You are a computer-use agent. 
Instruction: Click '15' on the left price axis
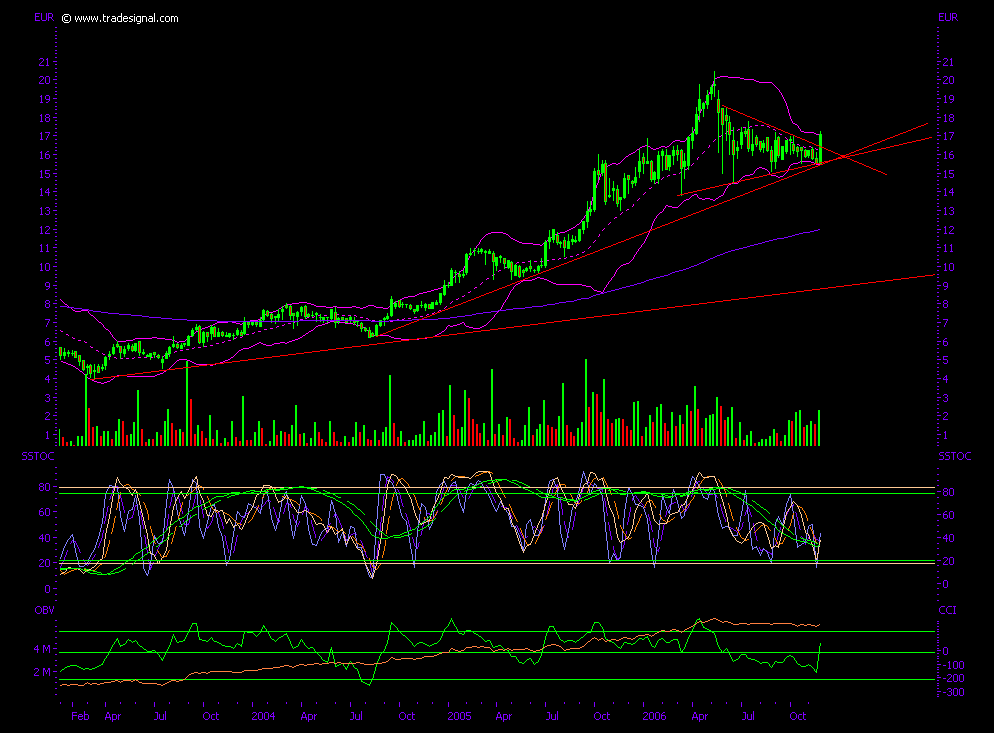coord(44,174)
